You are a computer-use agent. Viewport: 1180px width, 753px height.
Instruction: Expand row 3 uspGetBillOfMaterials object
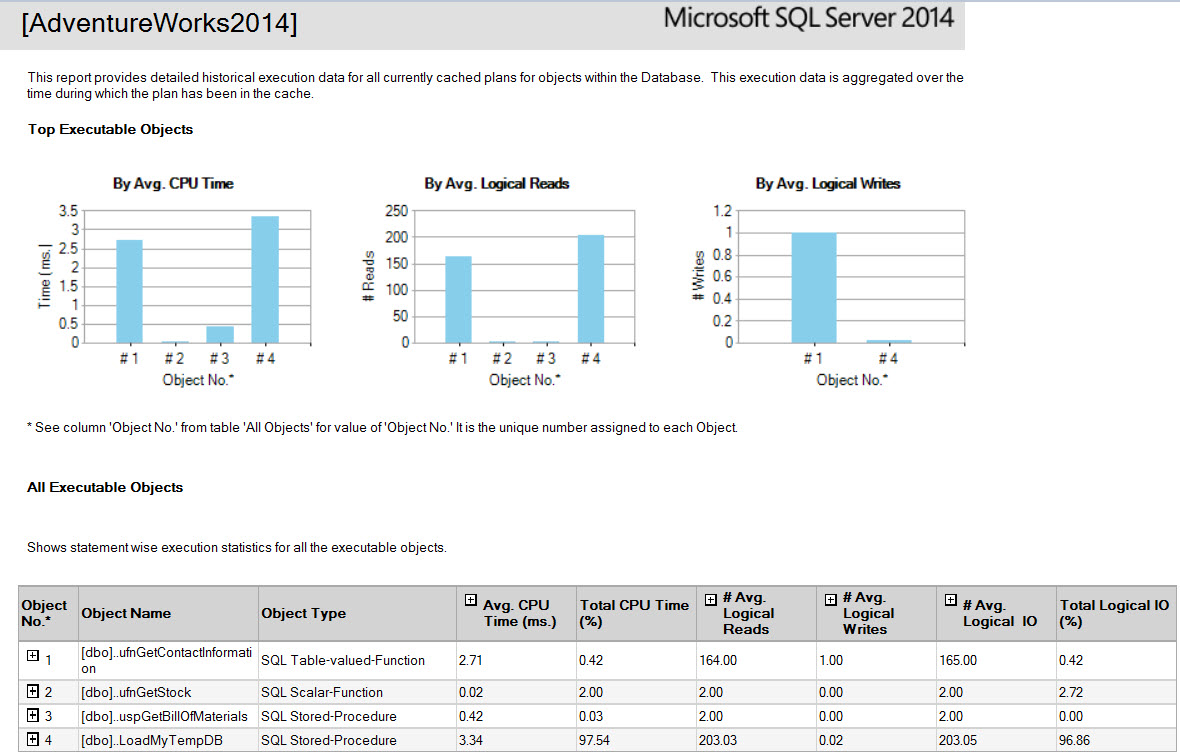coord(32,715)
